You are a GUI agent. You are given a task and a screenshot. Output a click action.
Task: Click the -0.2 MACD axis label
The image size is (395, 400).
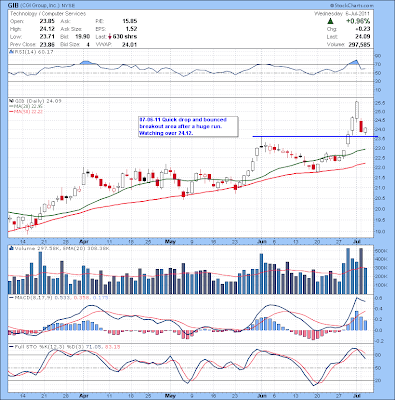[379, 341]
